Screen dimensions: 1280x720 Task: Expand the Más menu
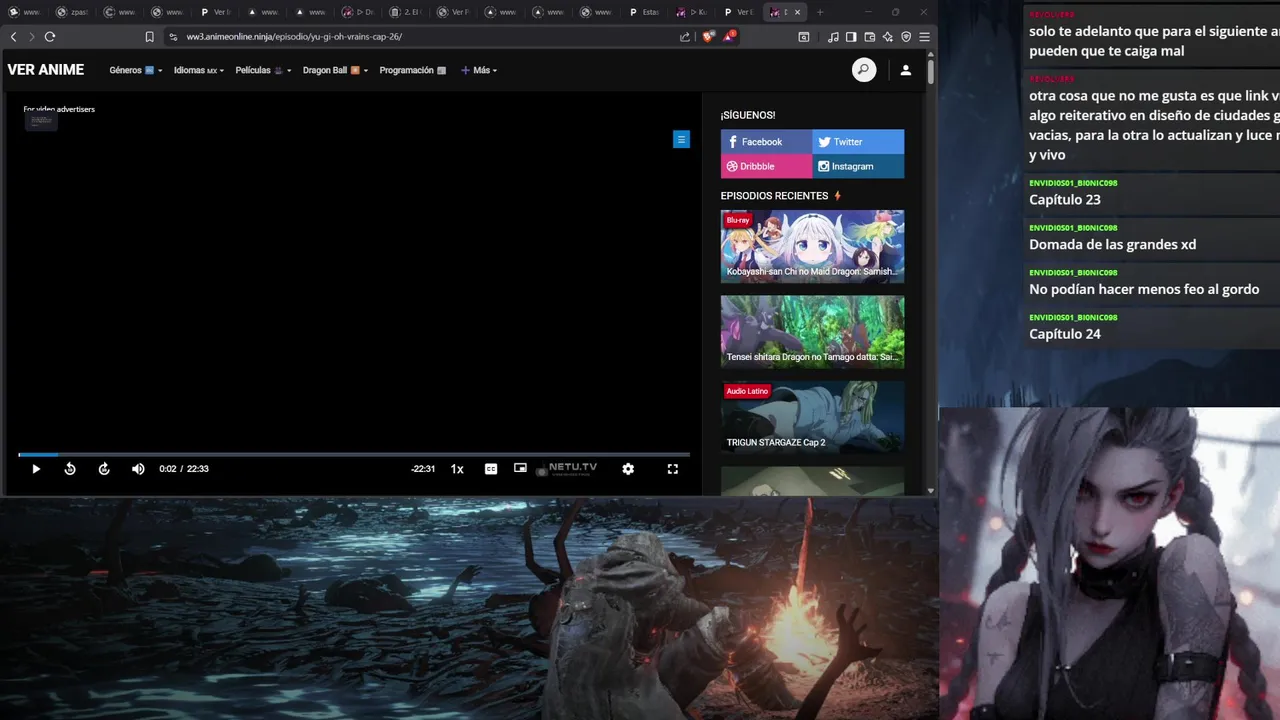[479, 70]
